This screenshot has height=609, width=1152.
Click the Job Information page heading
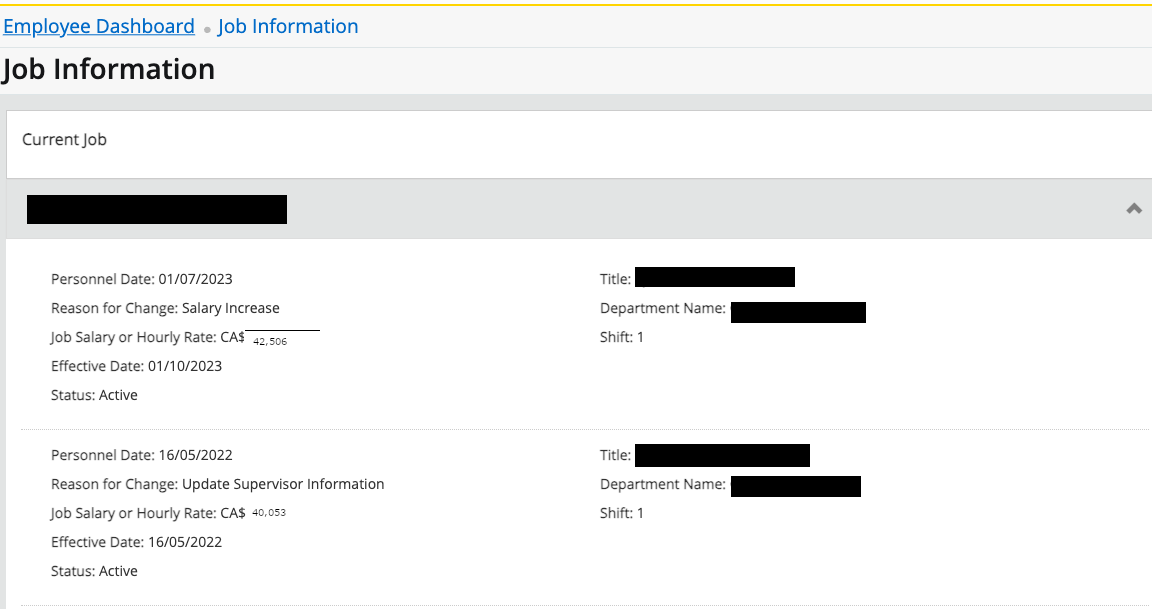pos(108,69)
